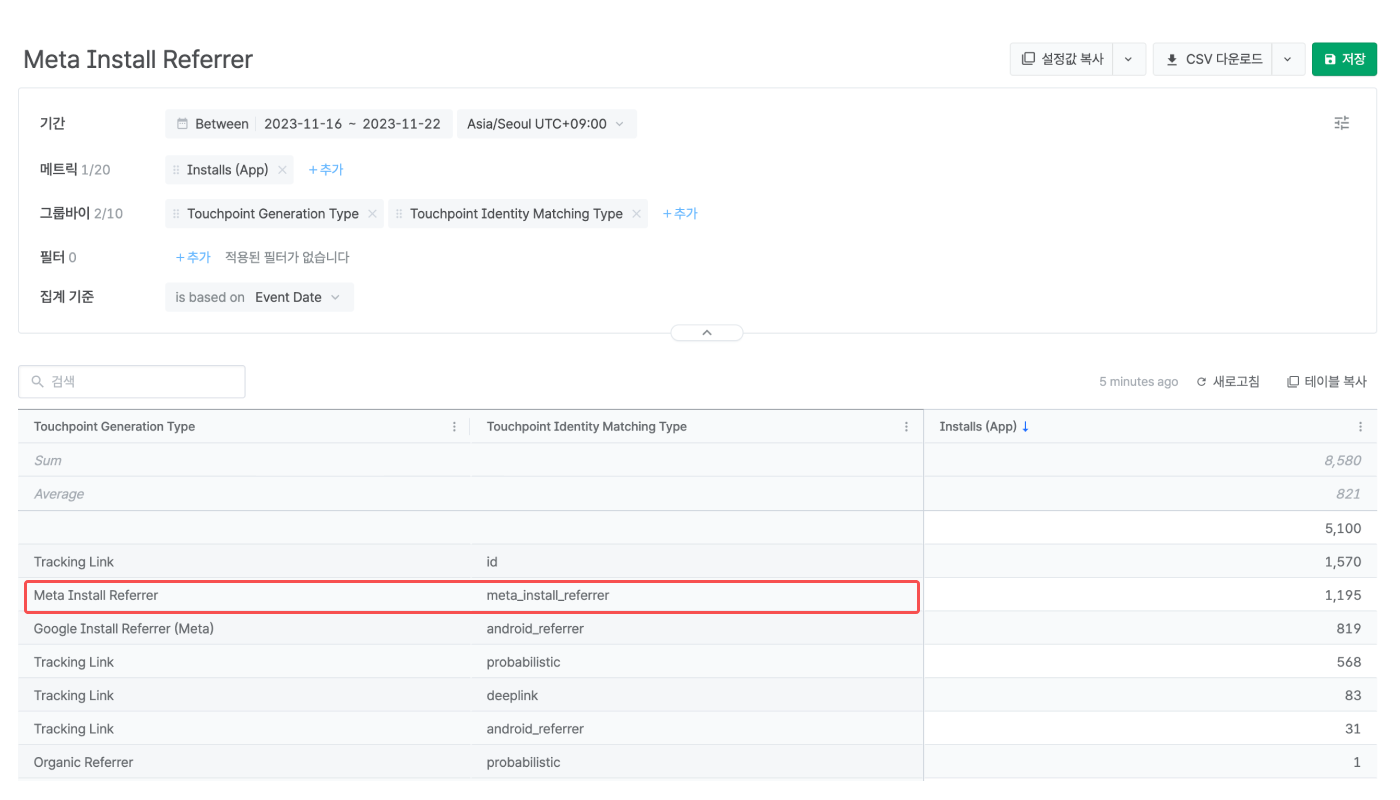Download the report via CSV 다운로드
Viewport: 1400px width, 800px height.
[1213, 59]
